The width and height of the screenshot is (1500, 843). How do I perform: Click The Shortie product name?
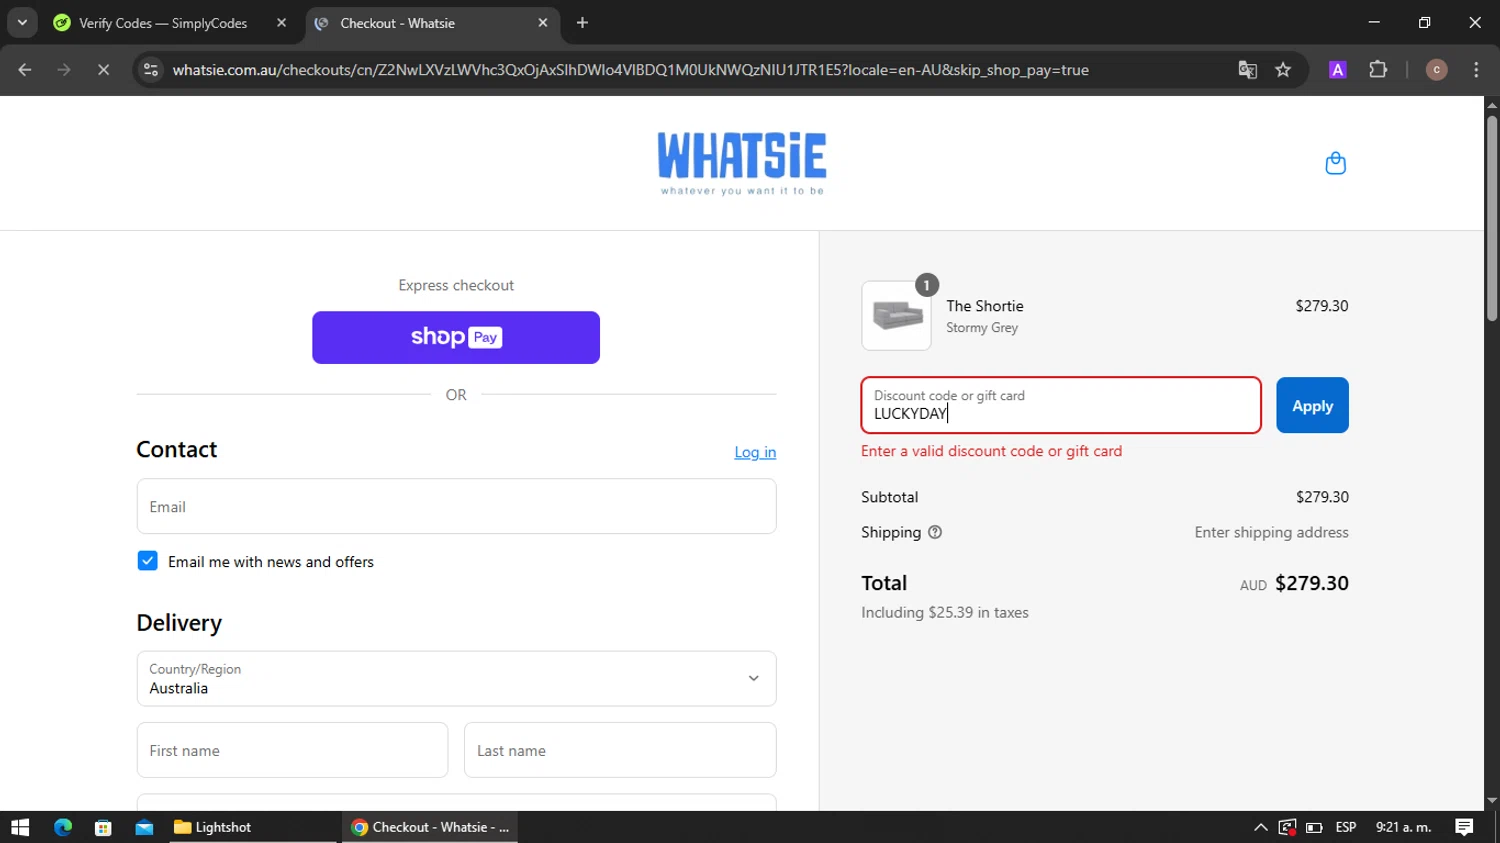(x=985, y=306)
